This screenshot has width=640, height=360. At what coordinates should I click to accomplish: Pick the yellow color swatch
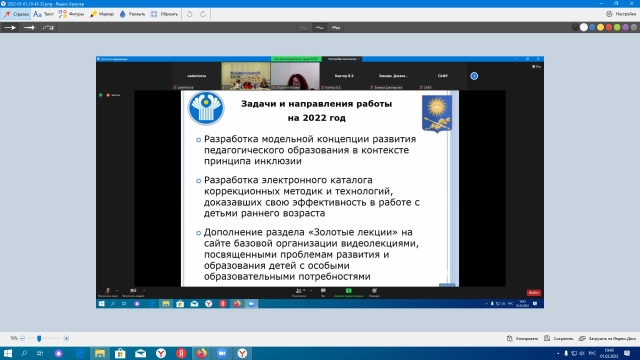600,27
